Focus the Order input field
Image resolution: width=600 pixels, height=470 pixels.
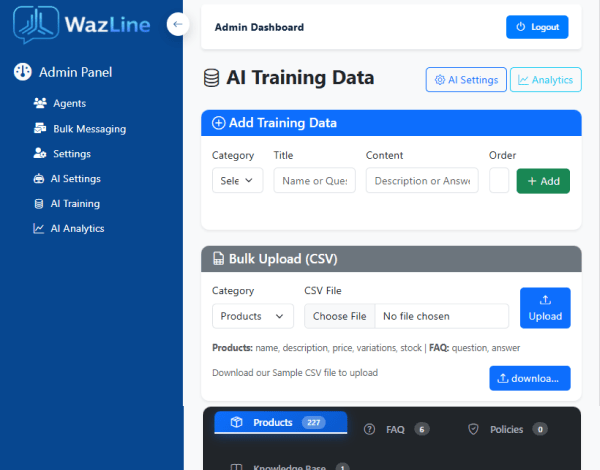tap(499, 180)
